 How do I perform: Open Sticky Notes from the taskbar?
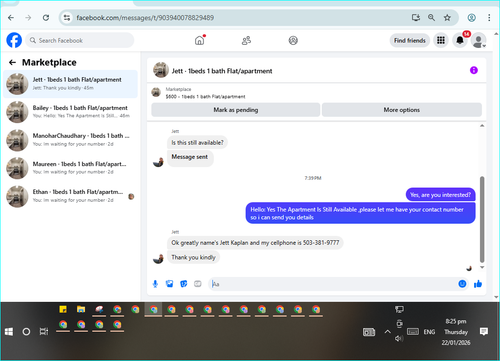point(63,310)
